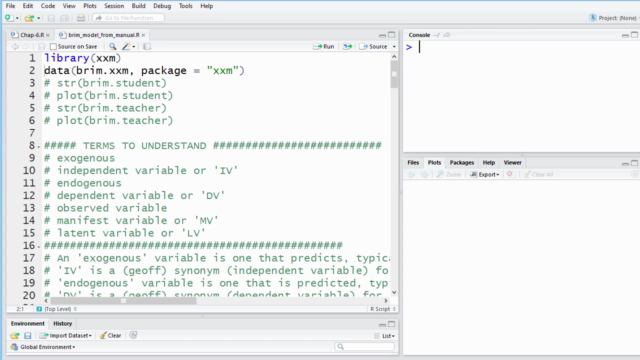The image size is (640, 360).
Task: Collapse the TERMS TO UNDERSTAND section fold
Action: (39, 146)
